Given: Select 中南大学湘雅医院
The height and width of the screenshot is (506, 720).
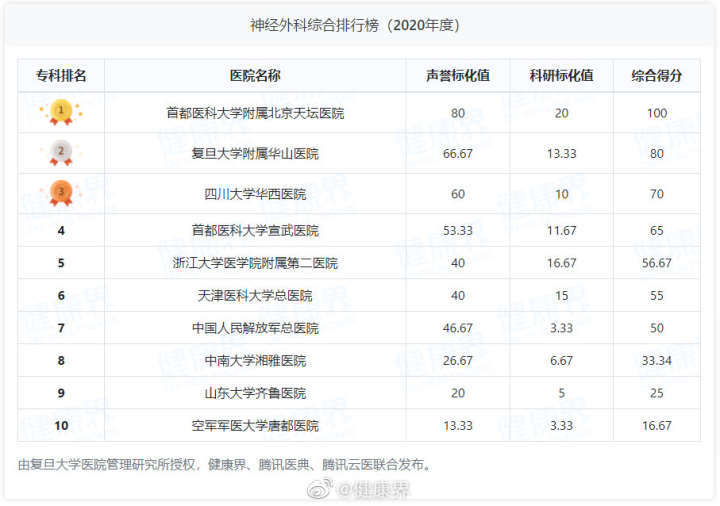Looking at the screenshot, I should tap(255, 361).
